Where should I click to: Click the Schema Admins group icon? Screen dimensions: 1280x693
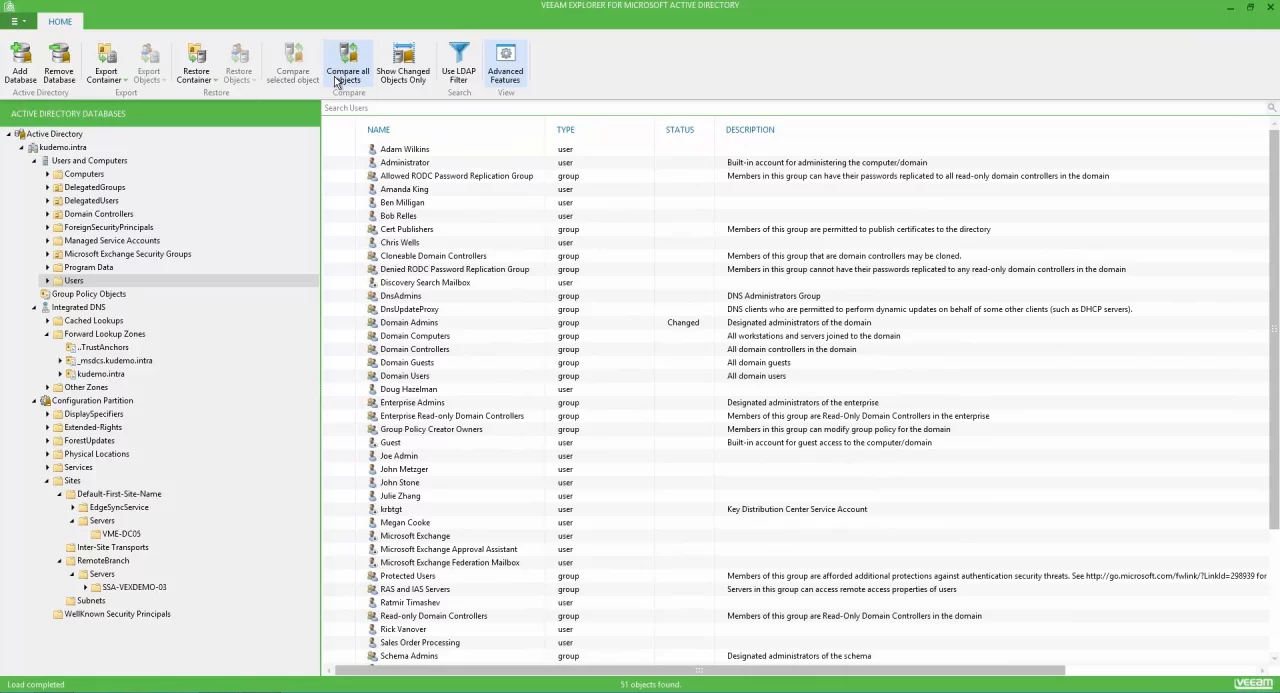coord(372,656)
